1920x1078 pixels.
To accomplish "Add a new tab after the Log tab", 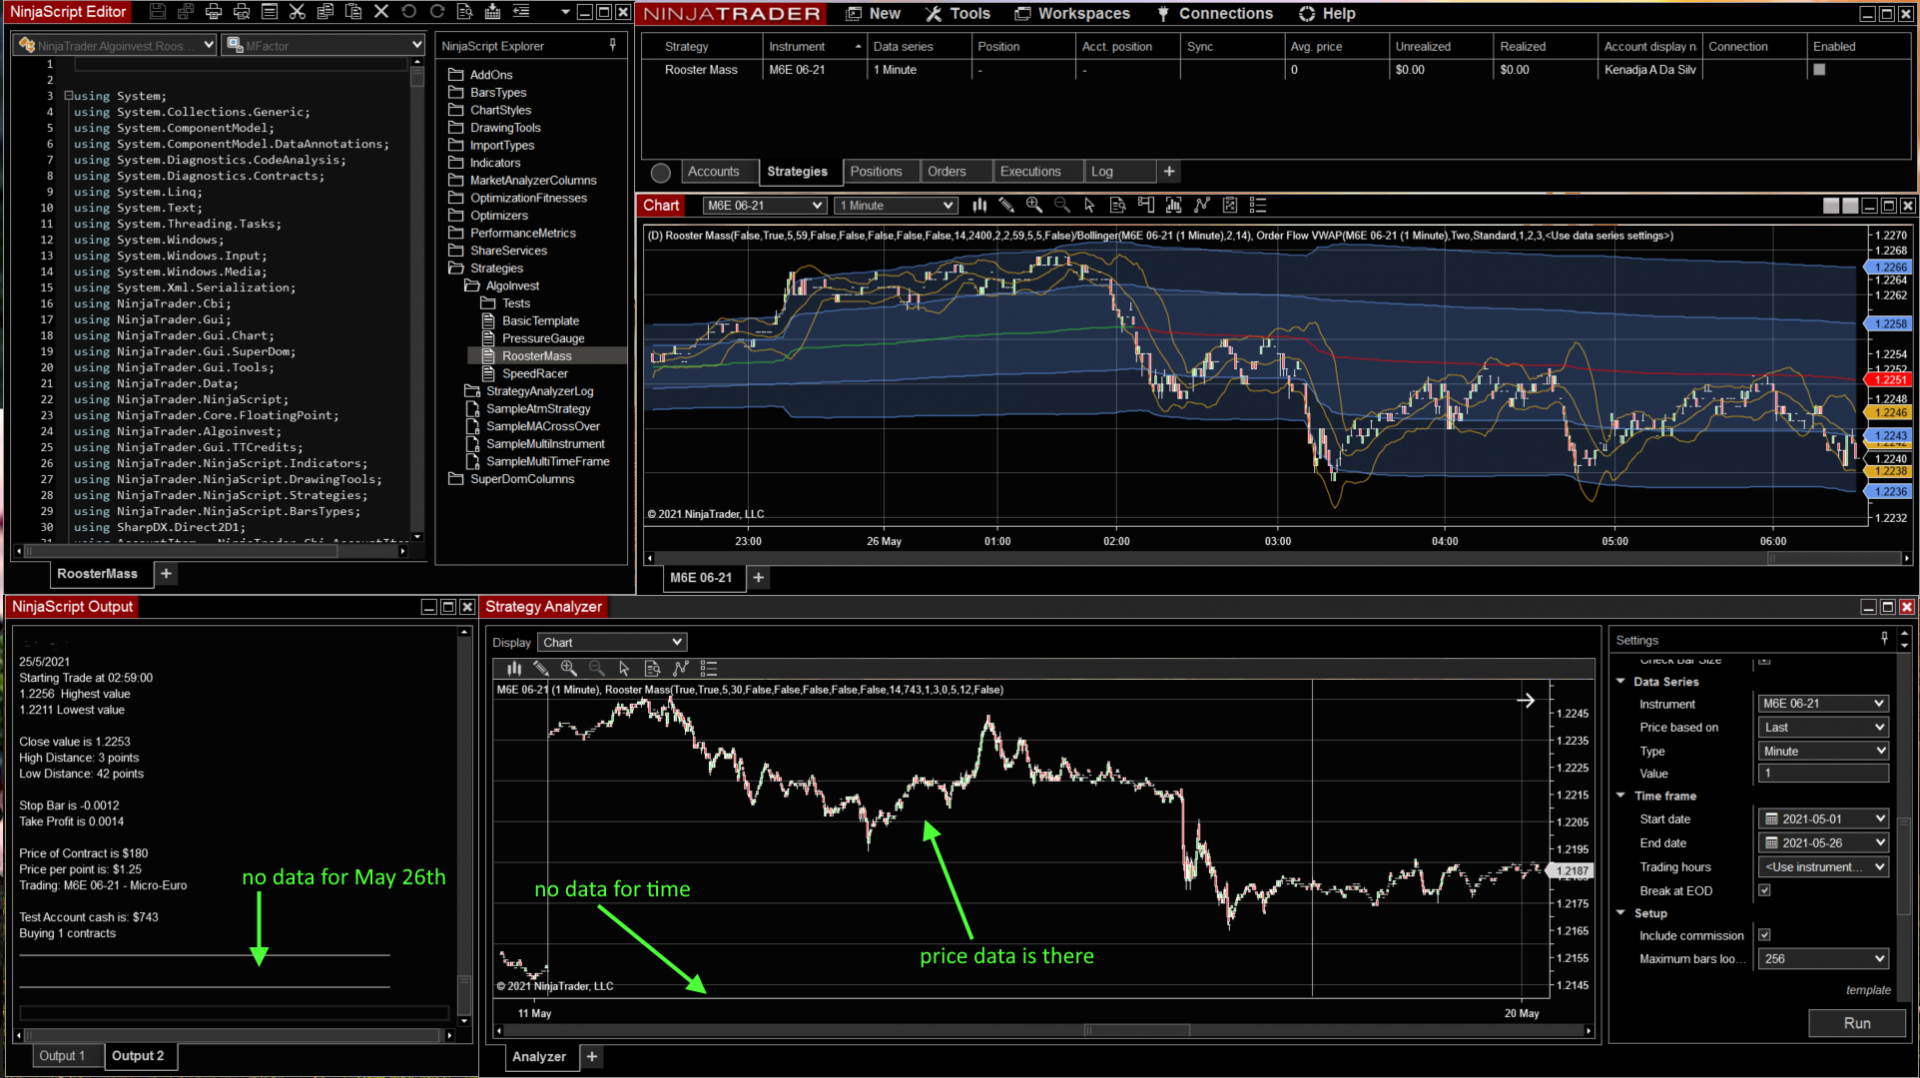I will [x=1169, y=171].
